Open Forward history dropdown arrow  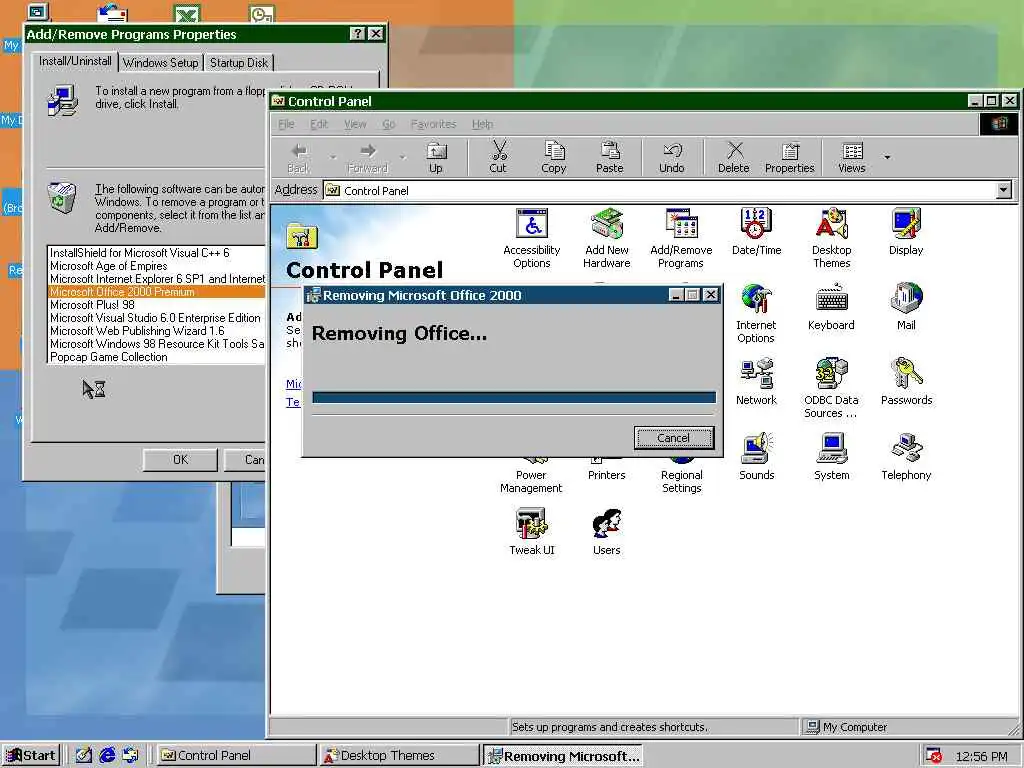pyautogui.click(x=402, y=157)
